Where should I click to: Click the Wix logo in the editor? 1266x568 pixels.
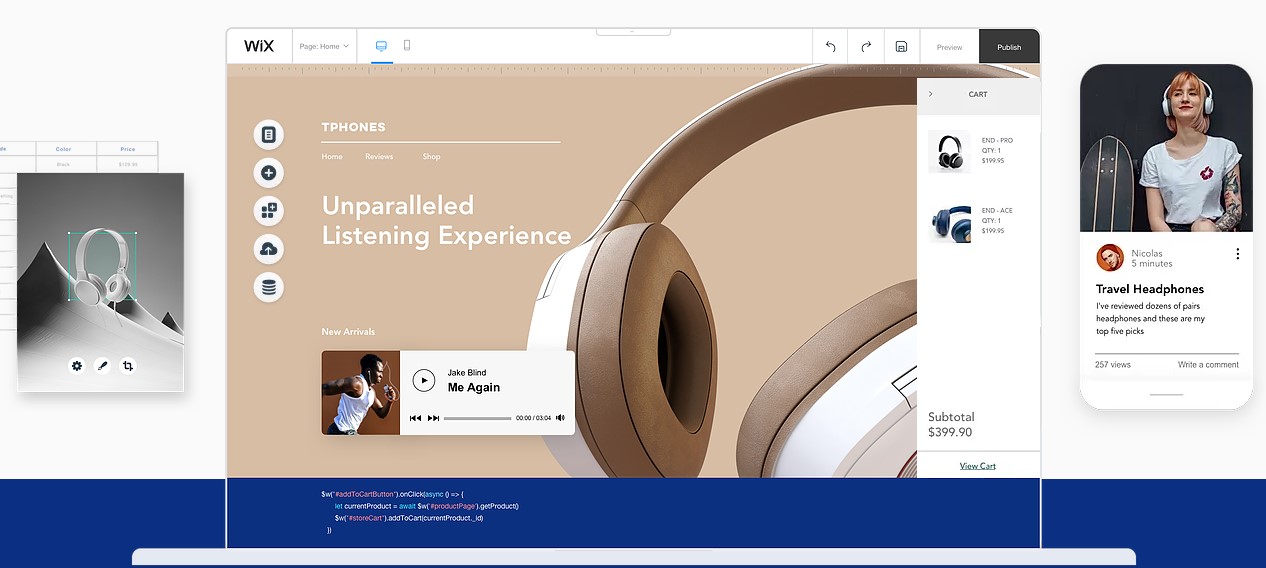[259, 46]
